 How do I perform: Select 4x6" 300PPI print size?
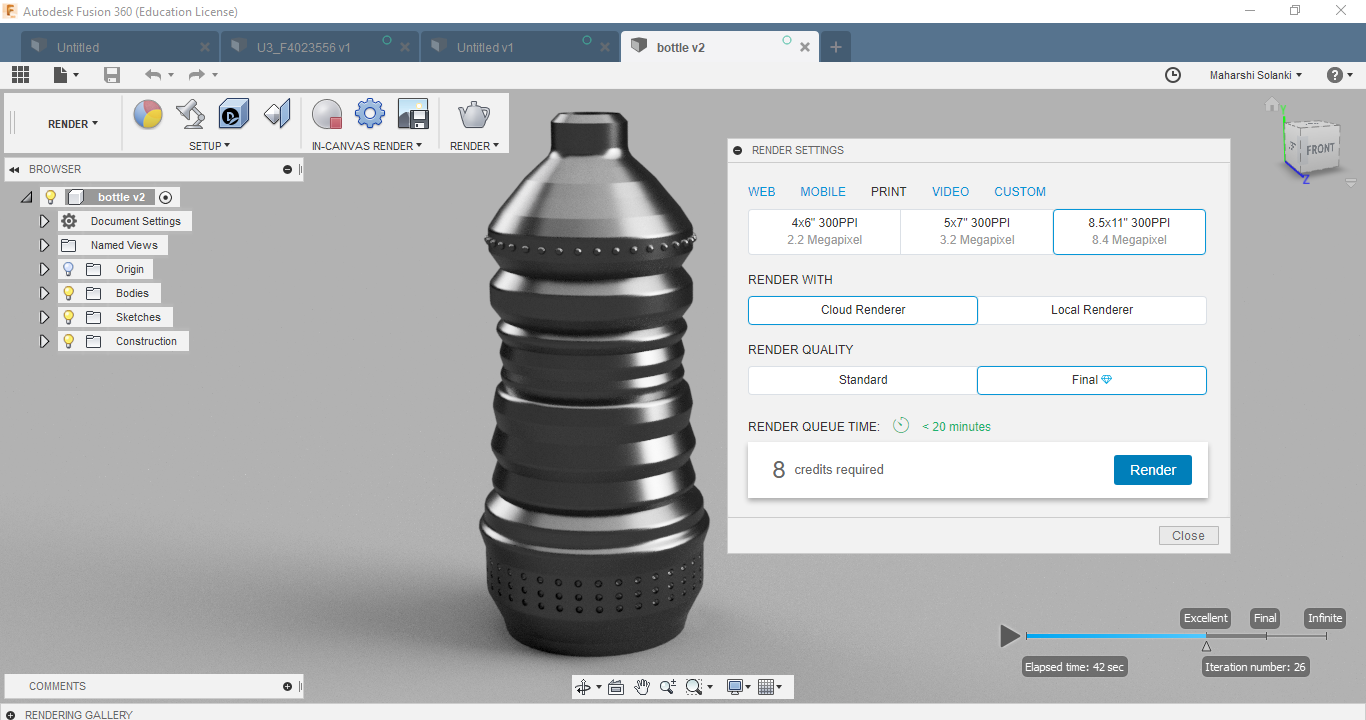(824, 232)
